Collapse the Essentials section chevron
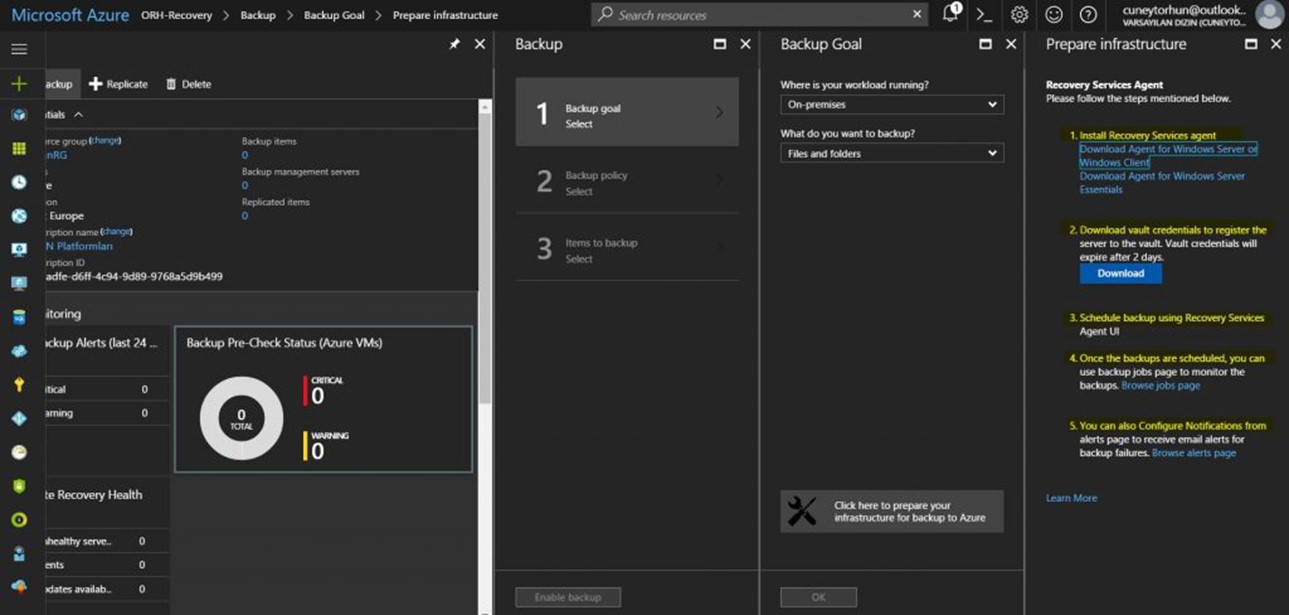The image size is (1289, 615). point(78,115)
